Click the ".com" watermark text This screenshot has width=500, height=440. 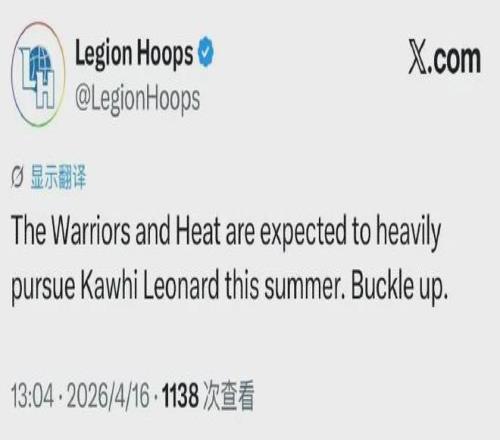point(455,60)
